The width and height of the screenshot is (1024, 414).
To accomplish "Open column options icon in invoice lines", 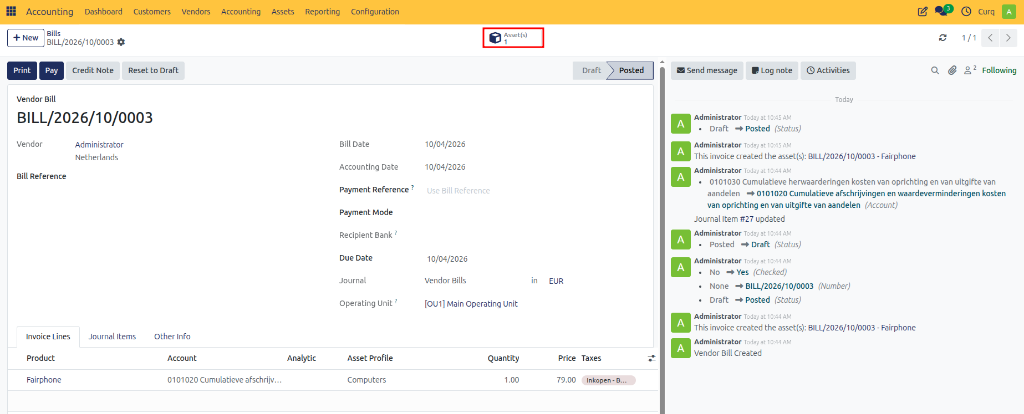I will (651, 358).
